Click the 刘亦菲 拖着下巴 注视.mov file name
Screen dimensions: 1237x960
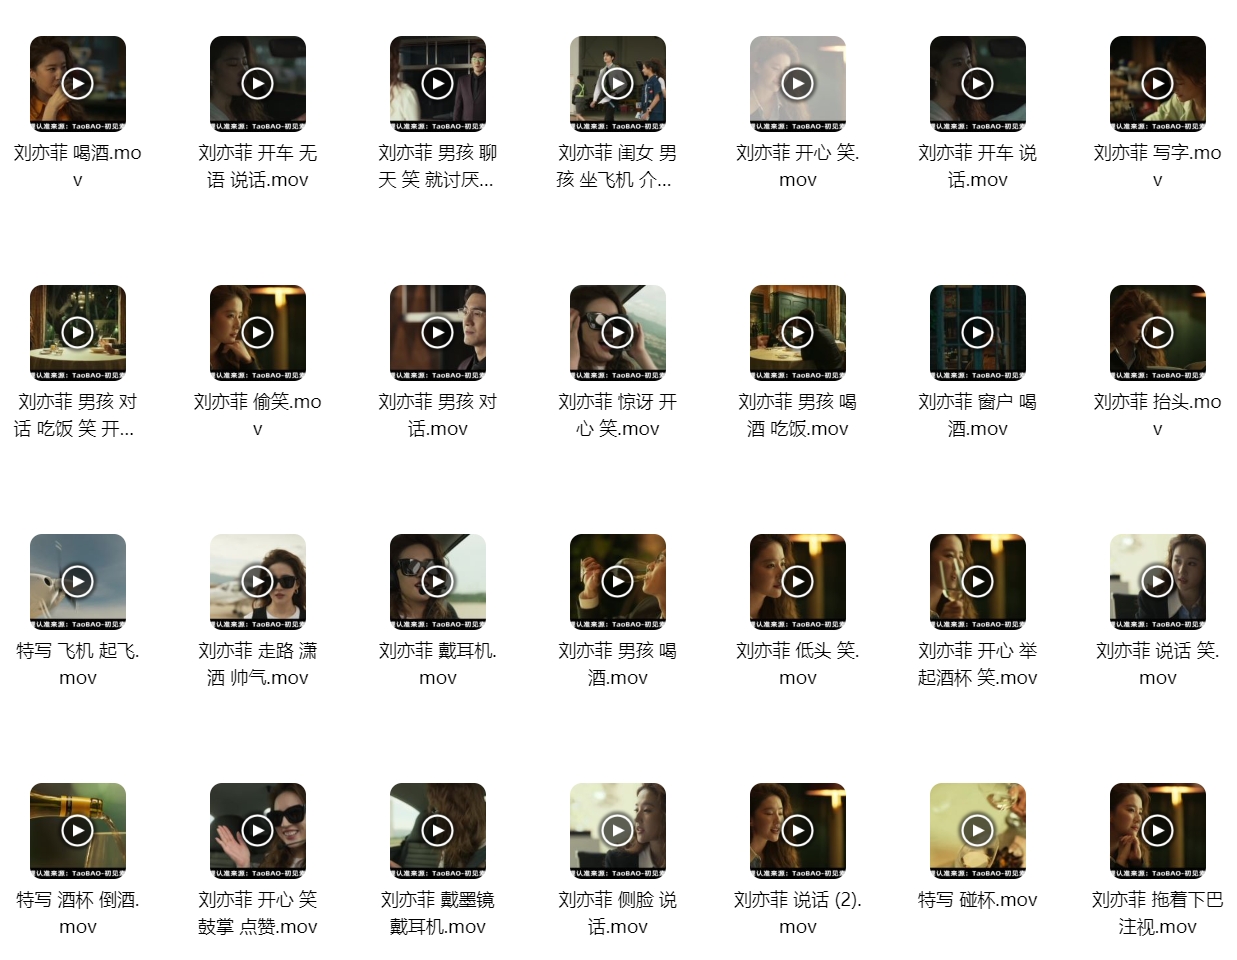(x=1158, y=913)
